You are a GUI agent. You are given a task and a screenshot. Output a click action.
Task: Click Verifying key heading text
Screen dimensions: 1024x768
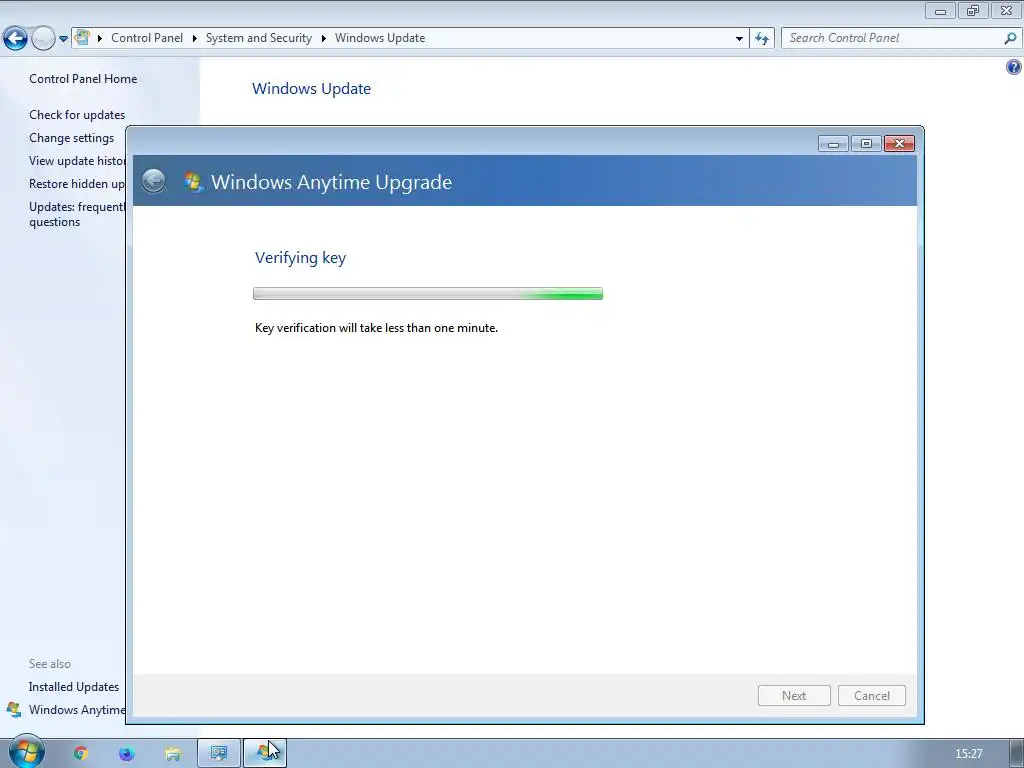300,257
